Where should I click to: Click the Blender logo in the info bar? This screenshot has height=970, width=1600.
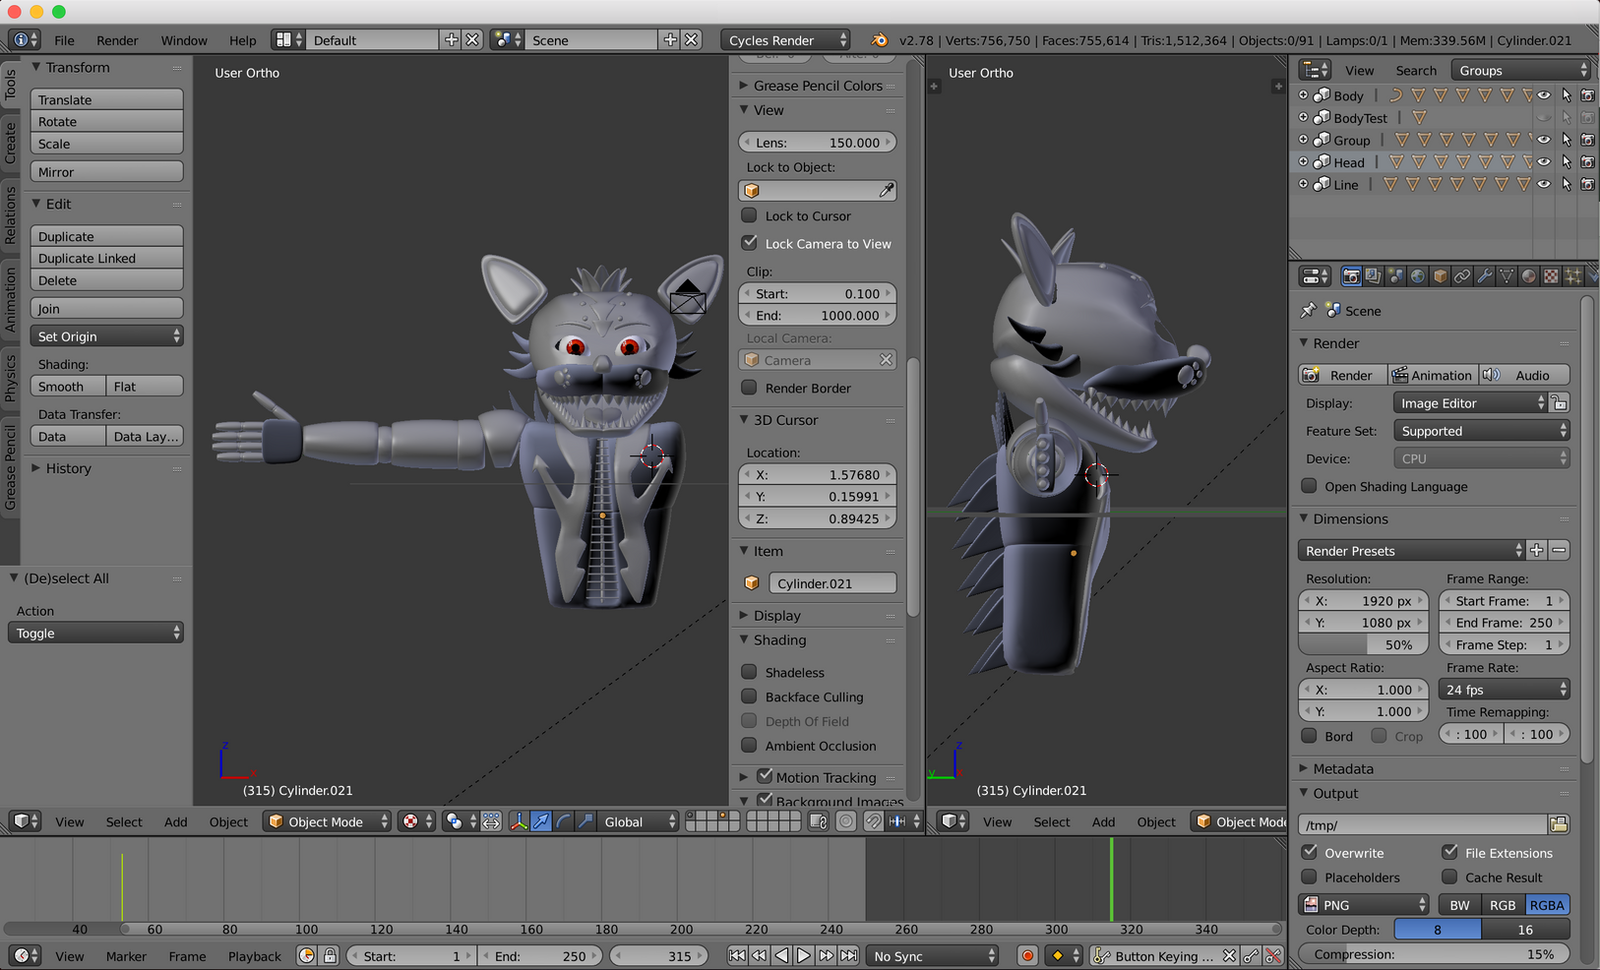point(878,40)
